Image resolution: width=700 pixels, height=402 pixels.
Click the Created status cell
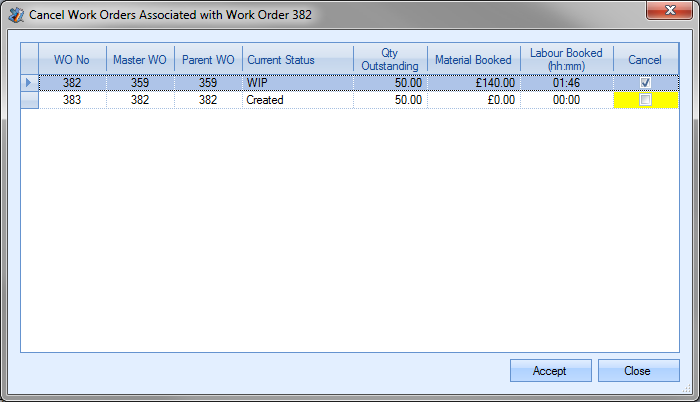point(298,100)
